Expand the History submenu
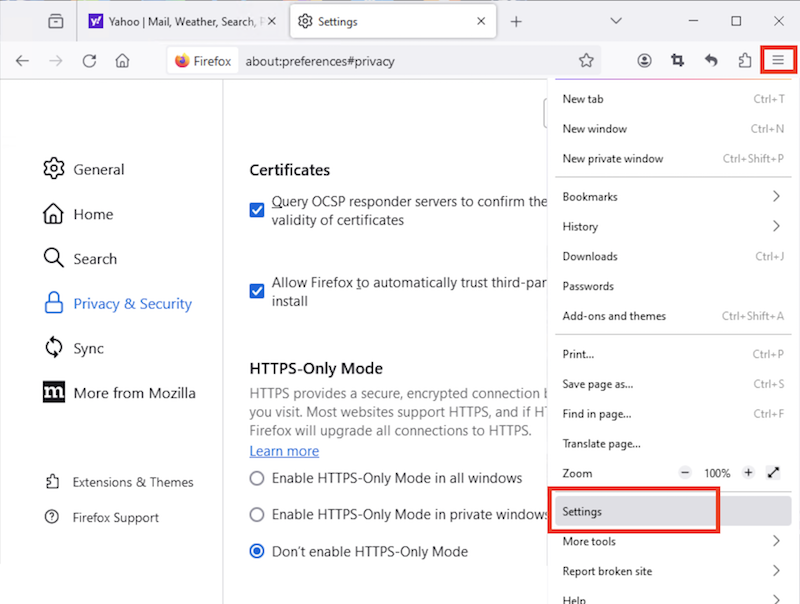800x604 pixels. (x=580, y=226)
